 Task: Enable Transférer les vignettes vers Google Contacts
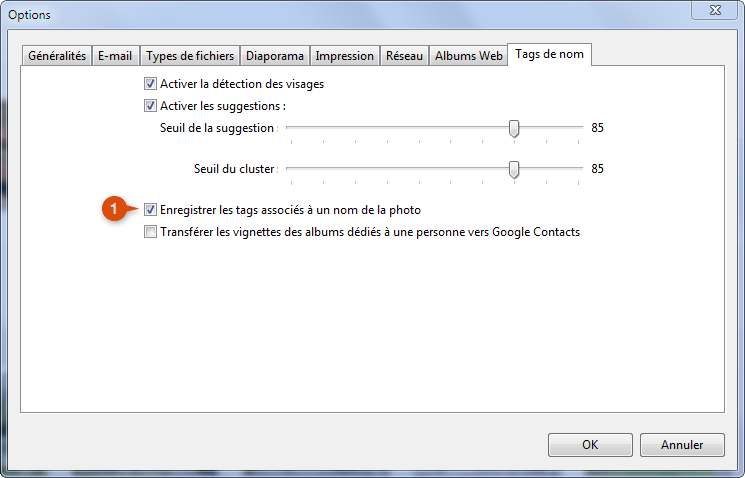click(150, 231)
